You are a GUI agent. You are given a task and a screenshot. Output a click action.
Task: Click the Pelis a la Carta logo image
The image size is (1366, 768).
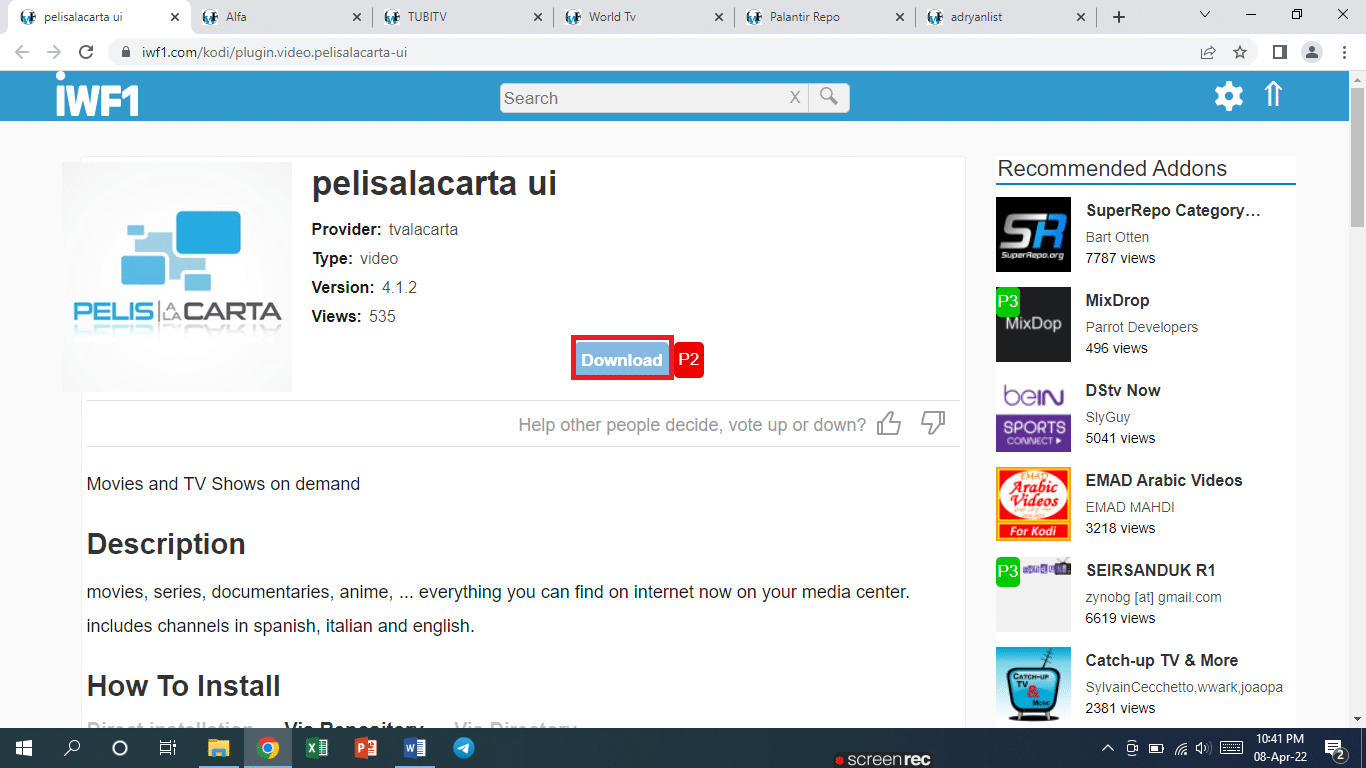[x=177, y=277]
